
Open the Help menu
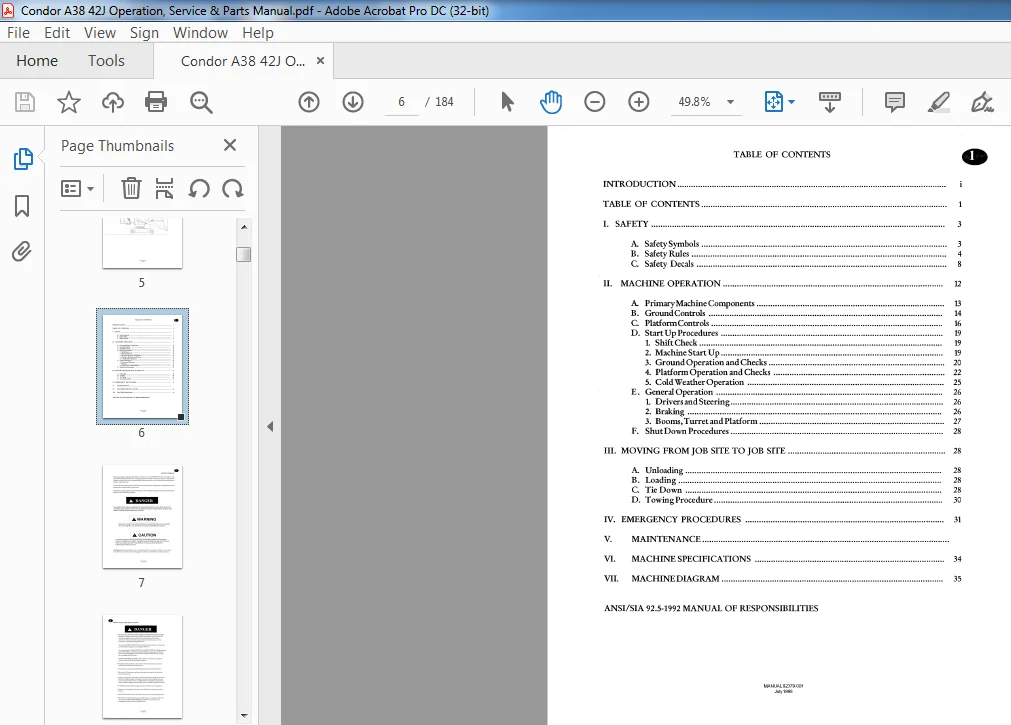tap(258, 33)
